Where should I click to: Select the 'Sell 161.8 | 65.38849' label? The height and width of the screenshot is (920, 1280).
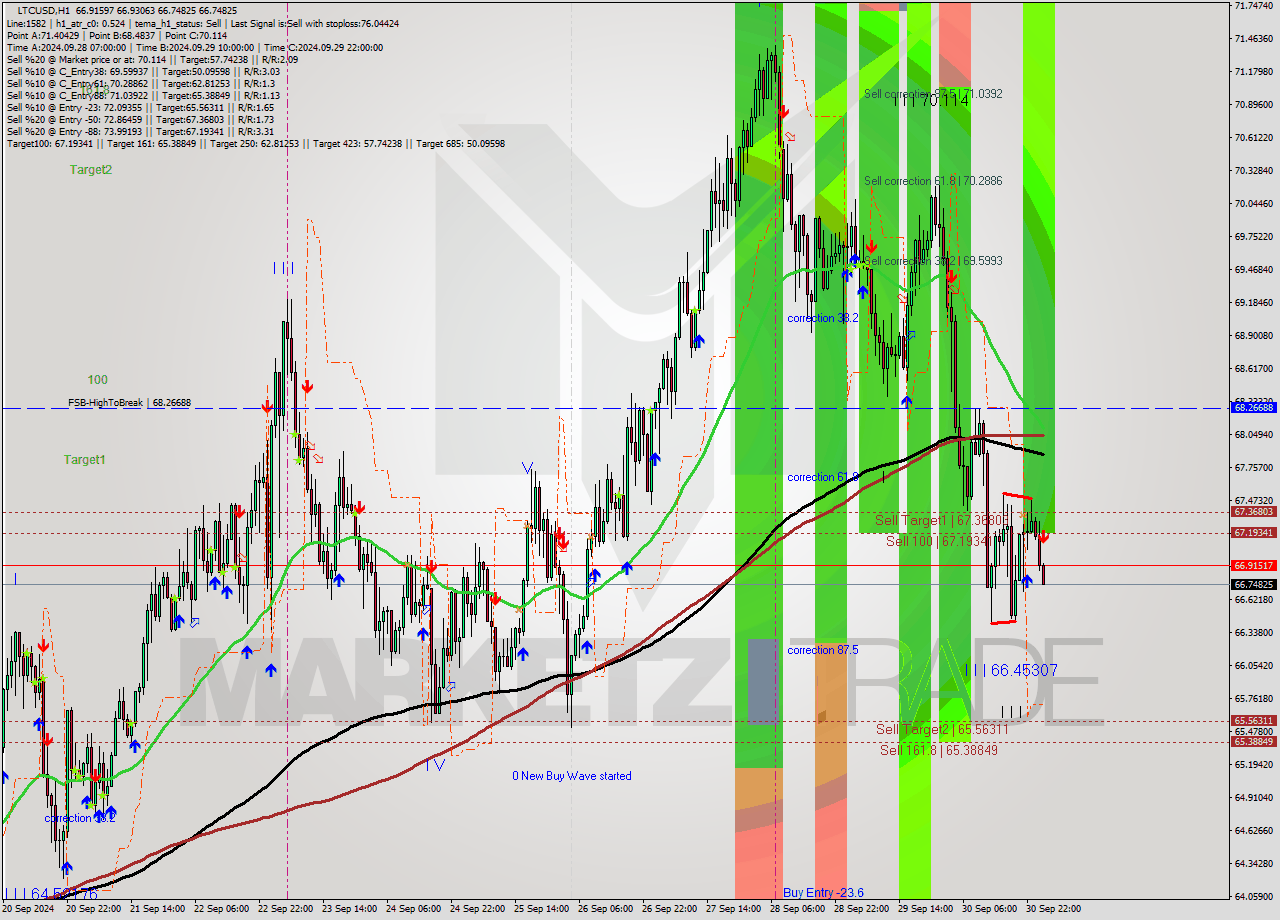tap(939, 750)
